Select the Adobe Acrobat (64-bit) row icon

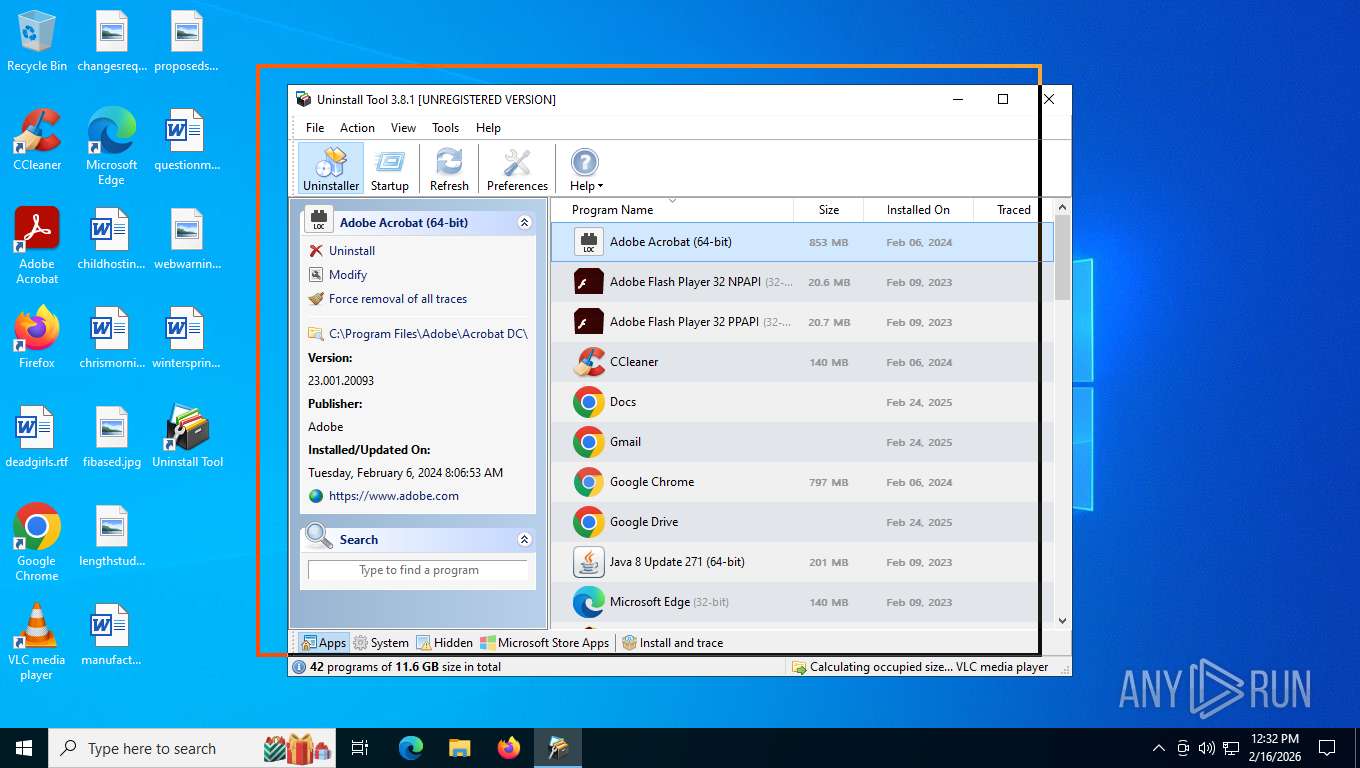pyautogui.click(x=589, y=242)
